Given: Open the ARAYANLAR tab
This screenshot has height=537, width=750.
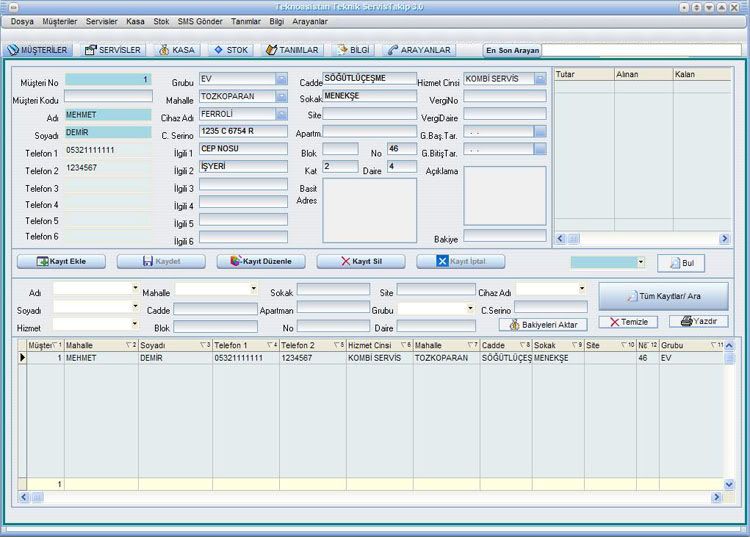Looking at the screenshot, I should (x=419, y=50).
